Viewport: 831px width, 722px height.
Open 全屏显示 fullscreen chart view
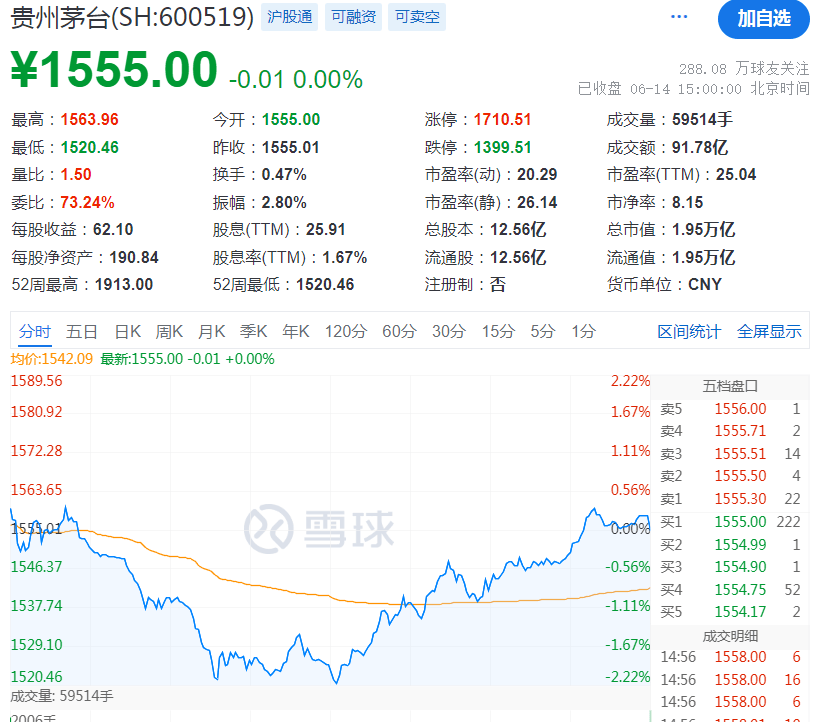pyautogui.click(x=769, y=331)
